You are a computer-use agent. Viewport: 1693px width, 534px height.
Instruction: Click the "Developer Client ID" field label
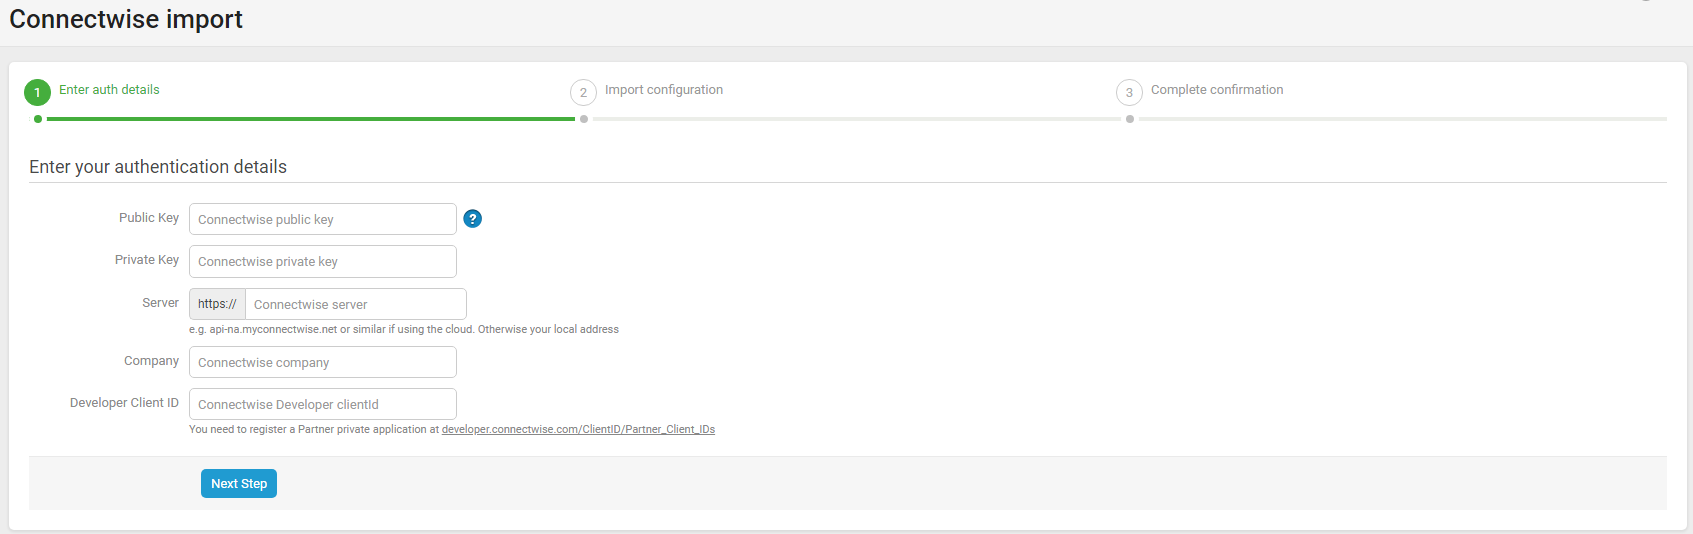click(x=124, y=403)
